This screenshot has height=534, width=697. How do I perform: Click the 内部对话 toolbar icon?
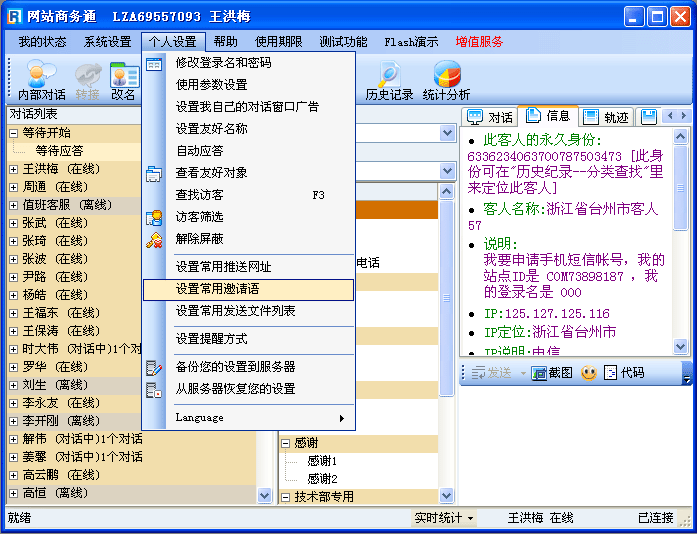pyautogui.click(x=41, y=80)
